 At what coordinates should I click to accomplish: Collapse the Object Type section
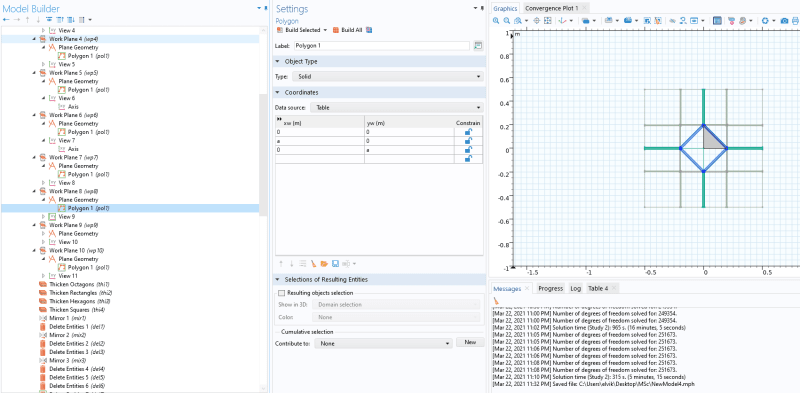278,61
